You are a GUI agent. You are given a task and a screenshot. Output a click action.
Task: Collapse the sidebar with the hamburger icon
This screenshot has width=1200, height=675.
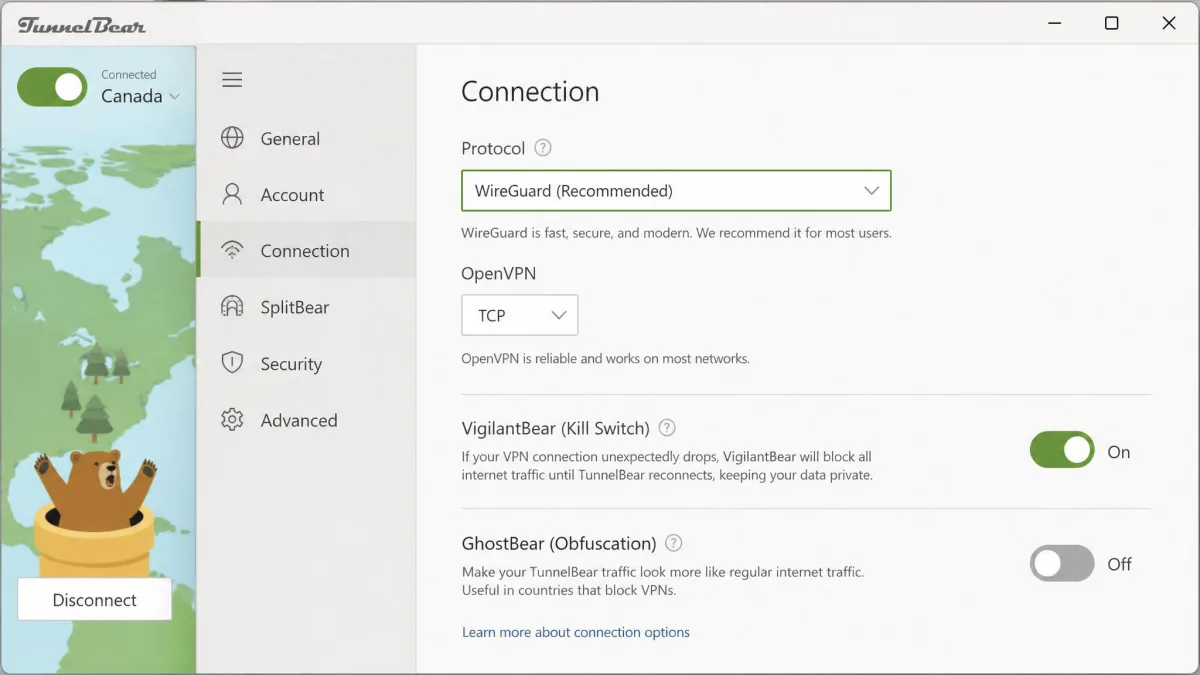pyautogui.click(x=232, y=80)
